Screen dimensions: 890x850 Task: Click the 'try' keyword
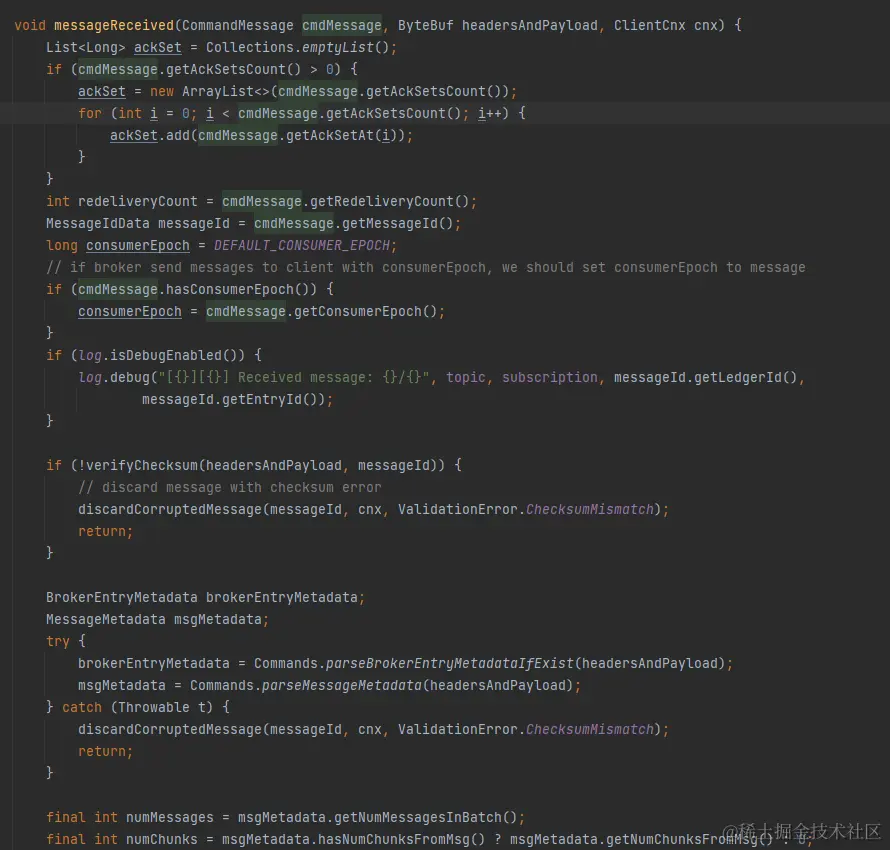coord(57,642)
